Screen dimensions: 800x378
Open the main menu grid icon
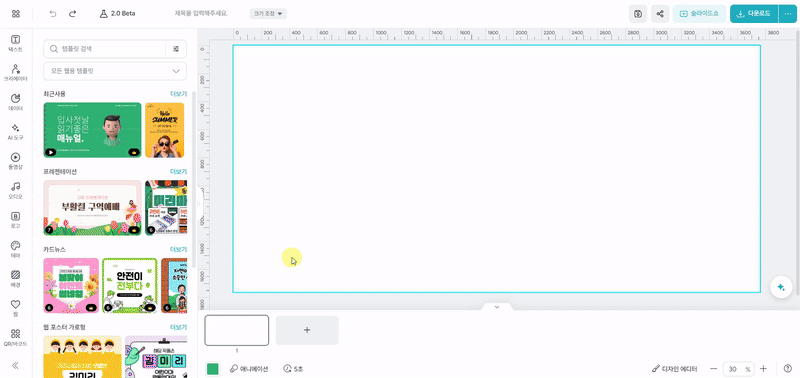16,14
